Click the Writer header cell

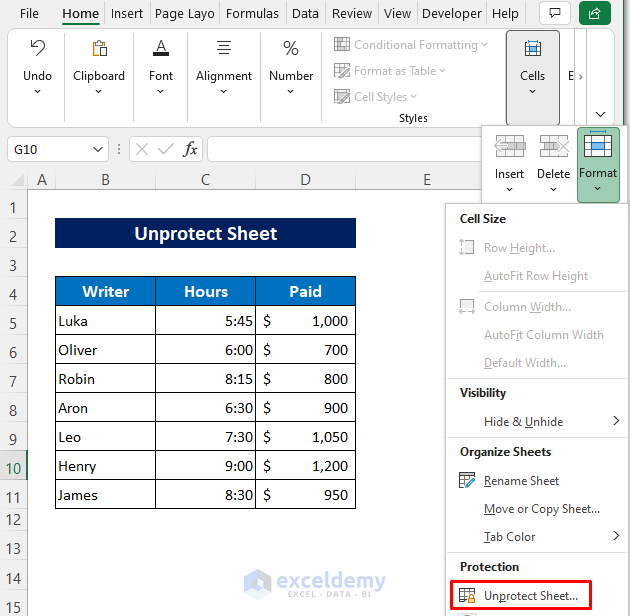pos(105,291)
